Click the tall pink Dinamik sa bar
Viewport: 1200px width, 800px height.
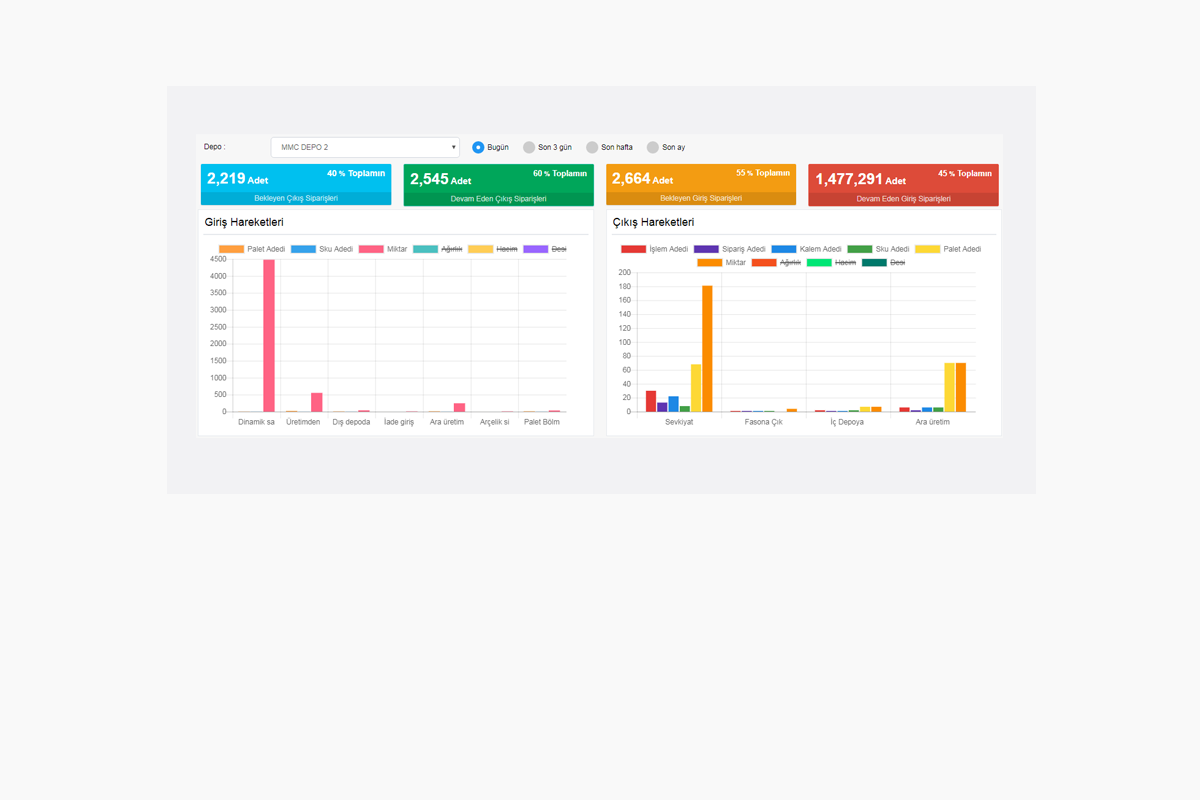269,335
